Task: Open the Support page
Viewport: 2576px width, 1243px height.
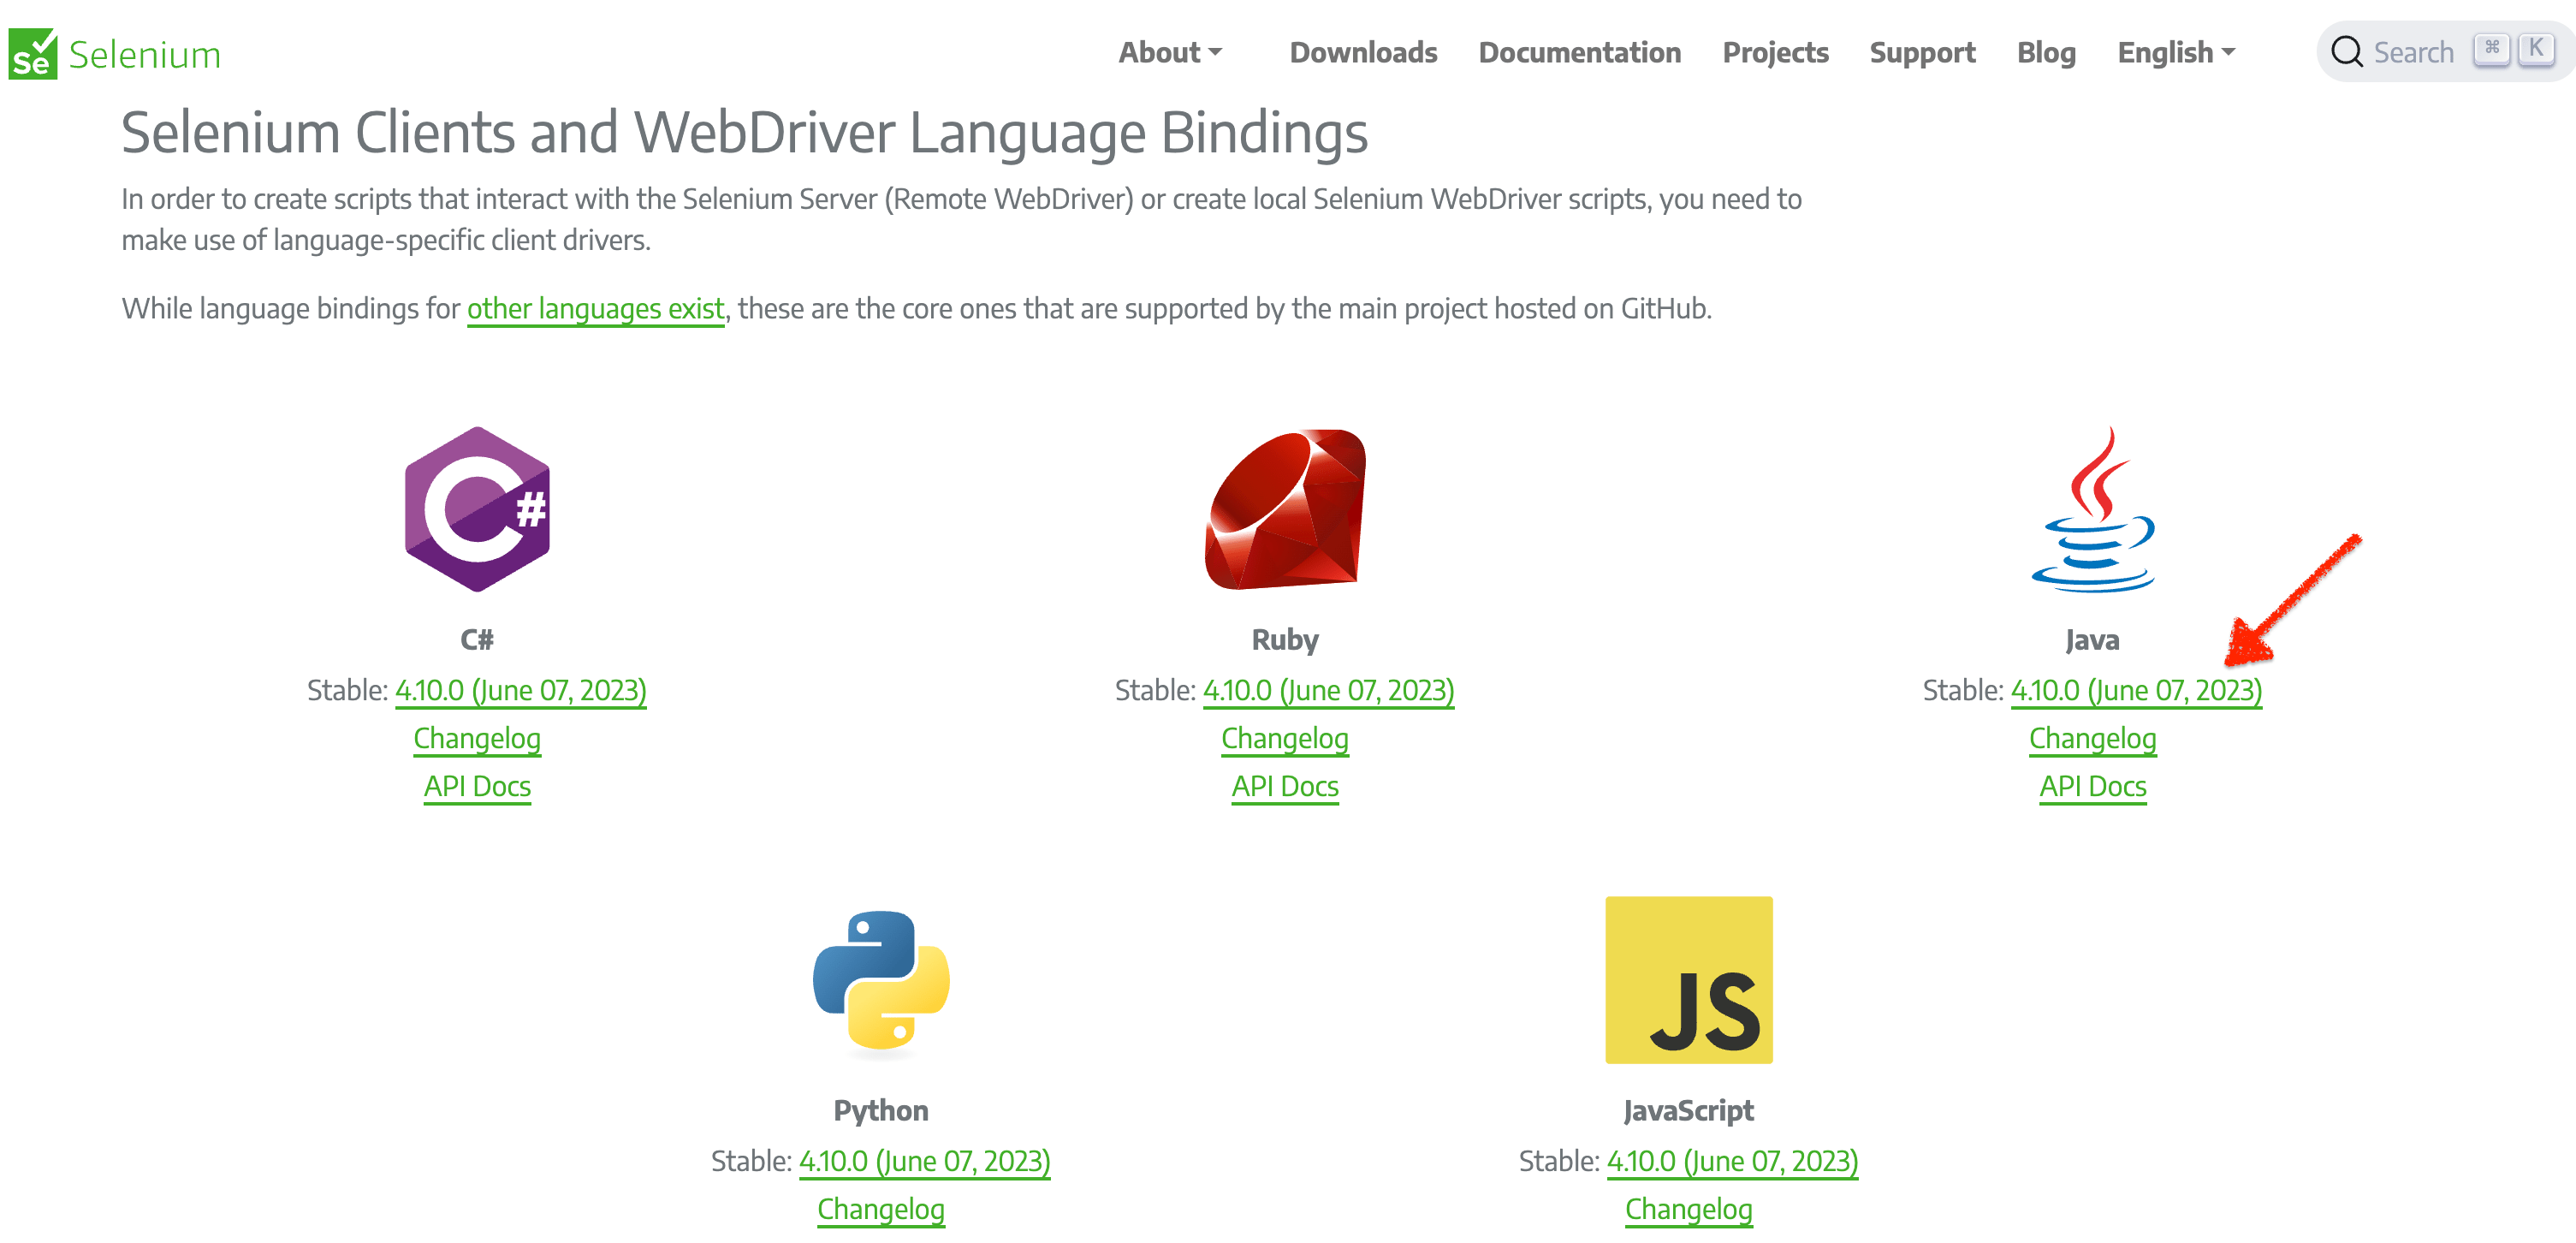Action: [1923, 52]
